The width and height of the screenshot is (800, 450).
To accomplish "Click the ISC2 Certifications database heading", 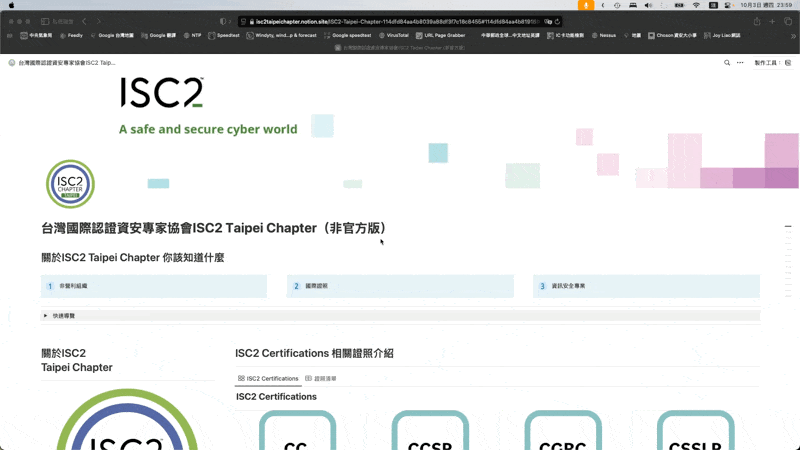I will tap(276, 396).
